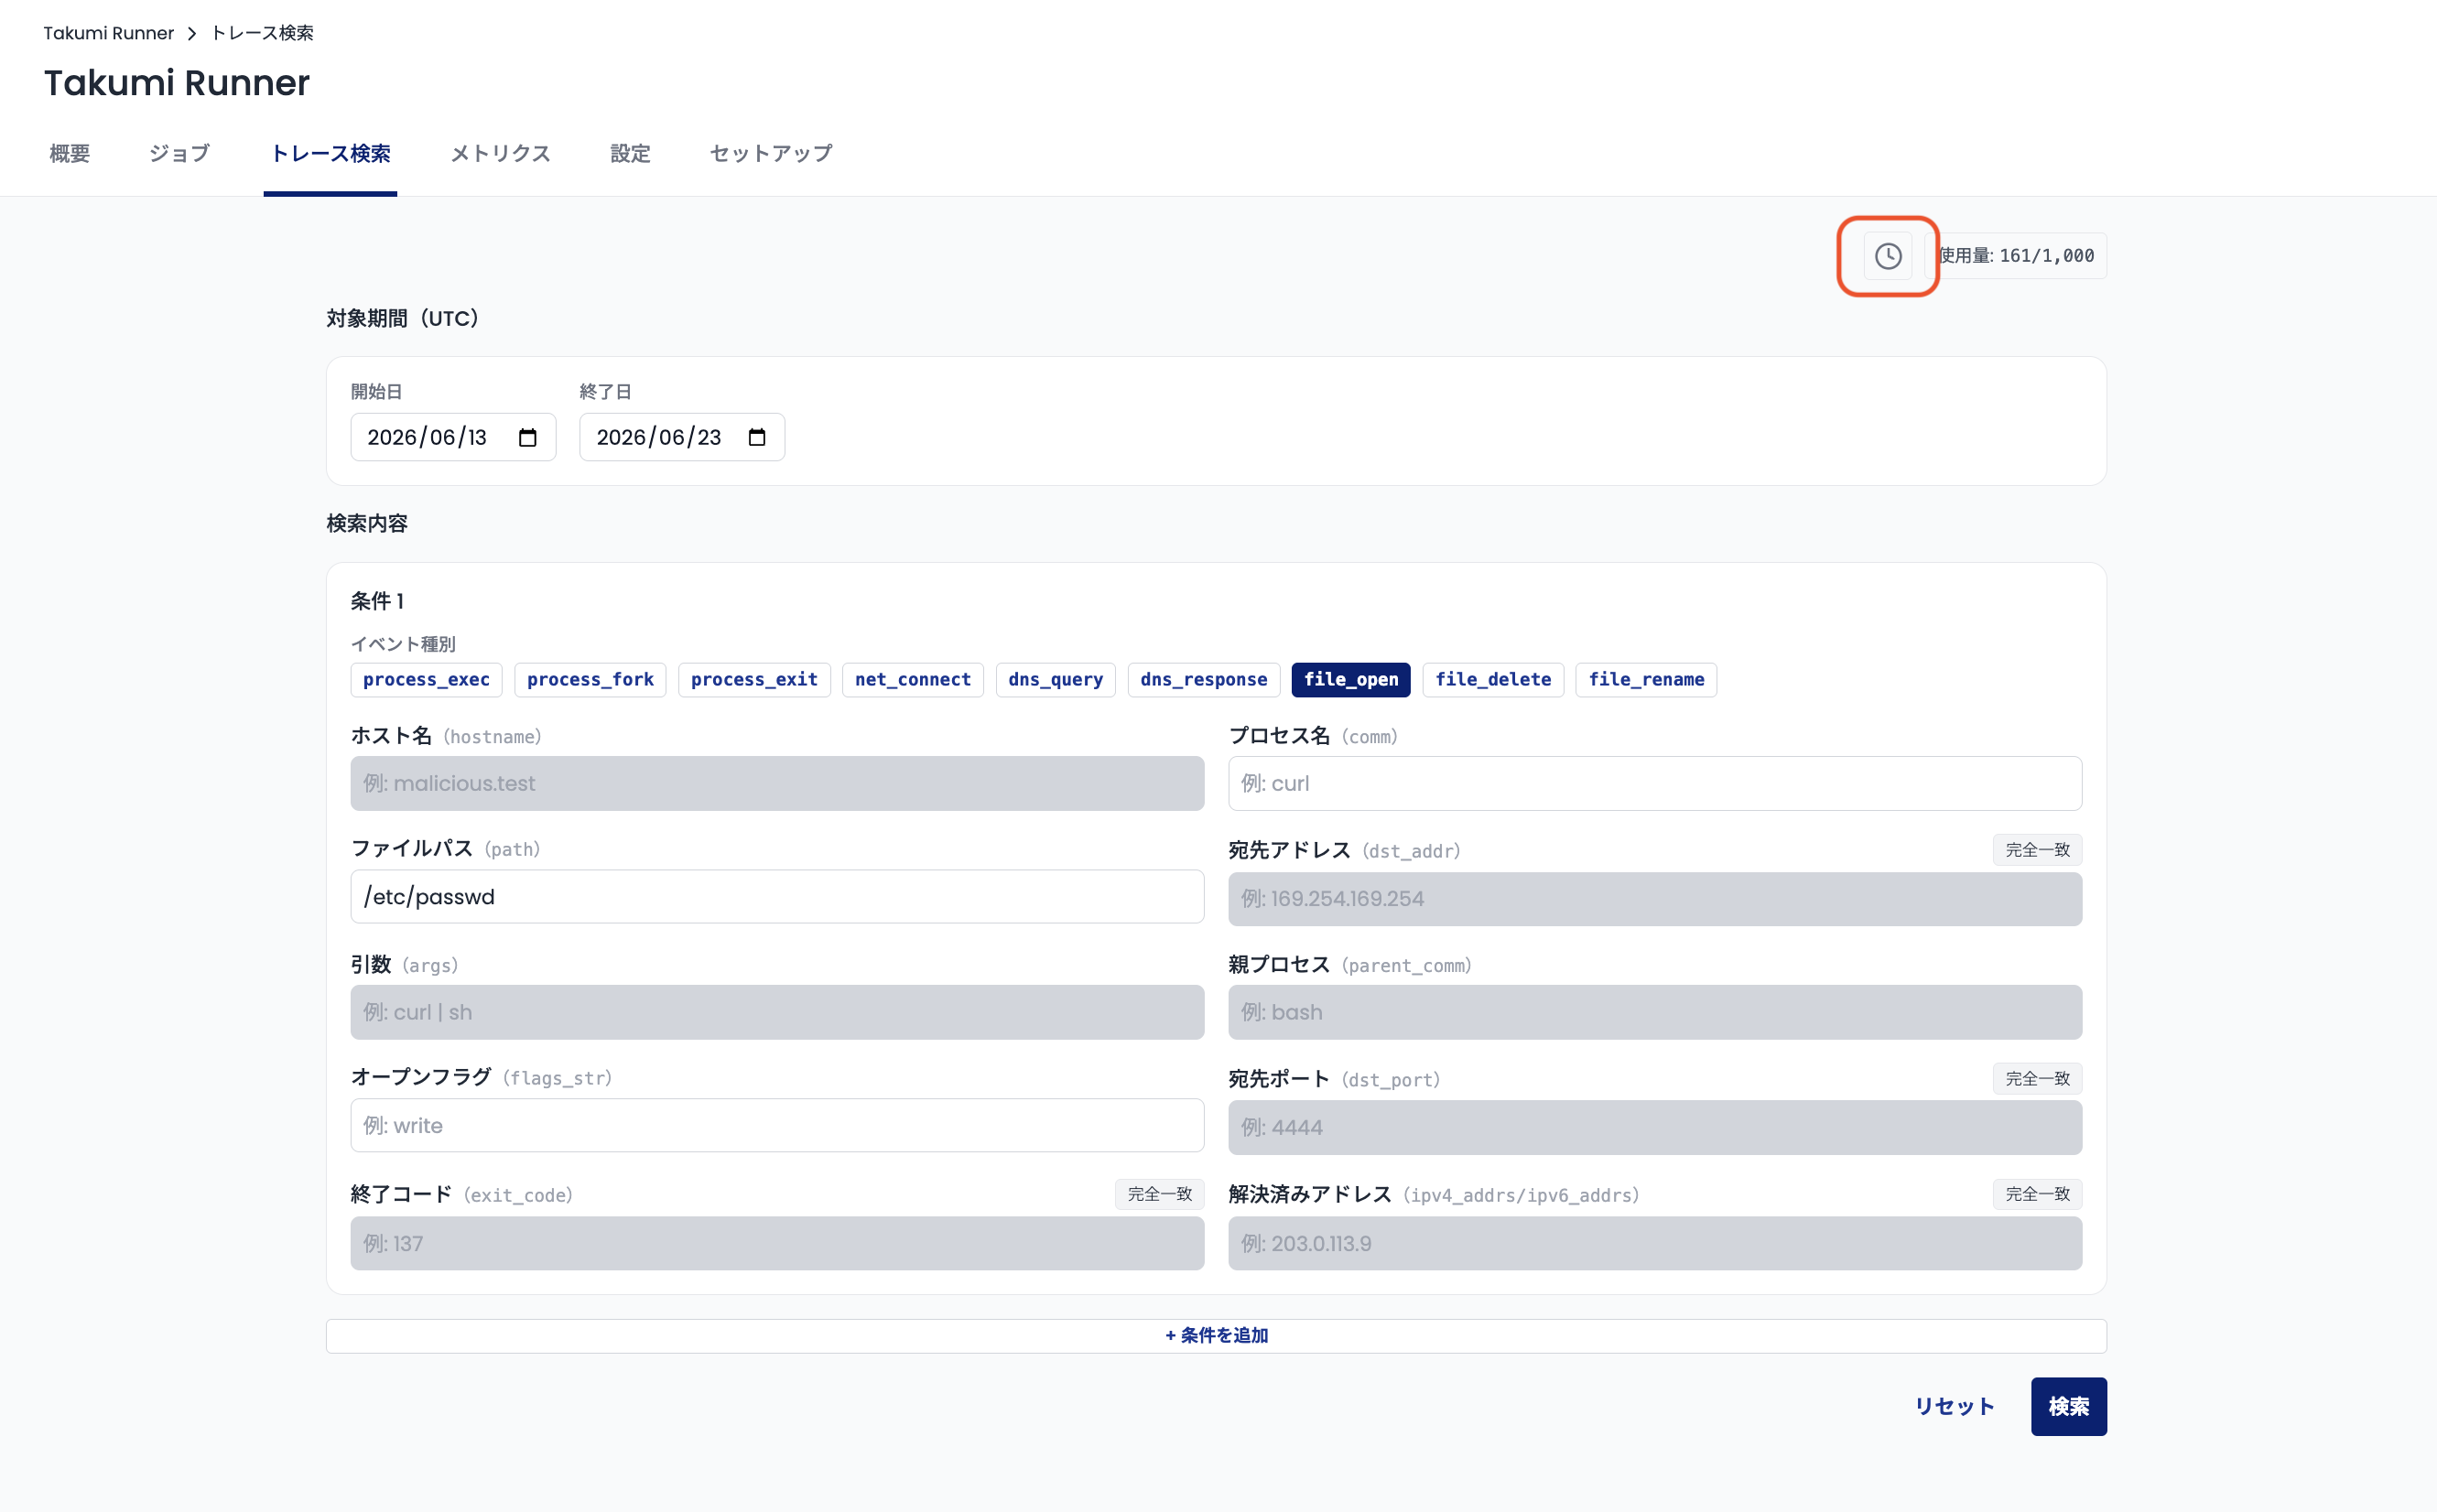Screen dimensions: 2437x1512
Task: Focus the プロセス名 comm input field
Action: 1654,783
